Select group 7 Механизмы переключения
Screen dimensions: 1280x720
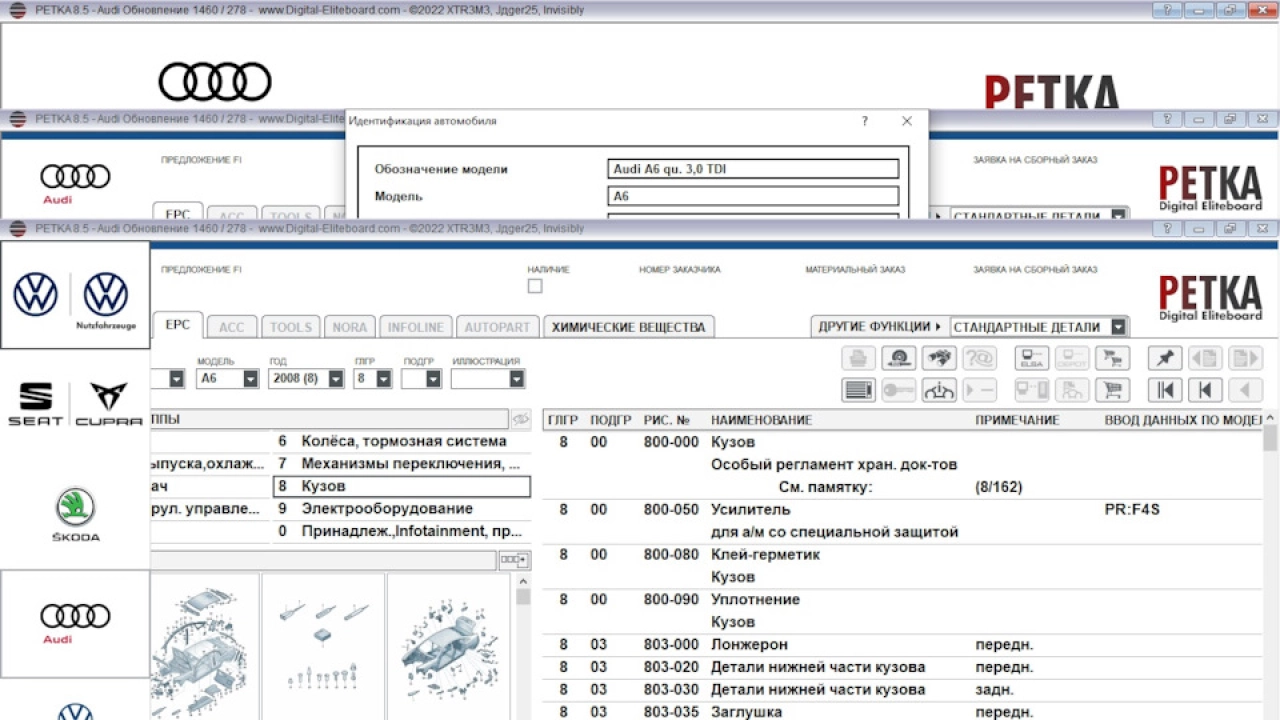(402, 464)
